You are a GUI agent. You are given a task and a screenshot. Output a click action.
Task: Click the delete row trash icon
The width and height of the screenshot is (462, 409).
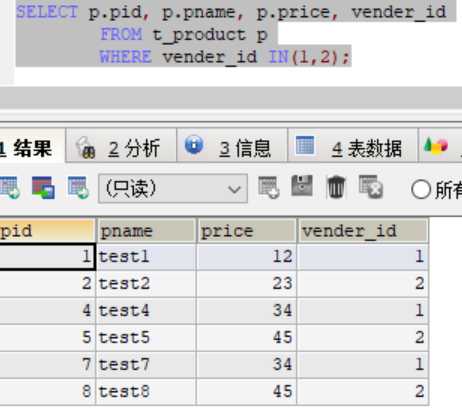(336, 187)
